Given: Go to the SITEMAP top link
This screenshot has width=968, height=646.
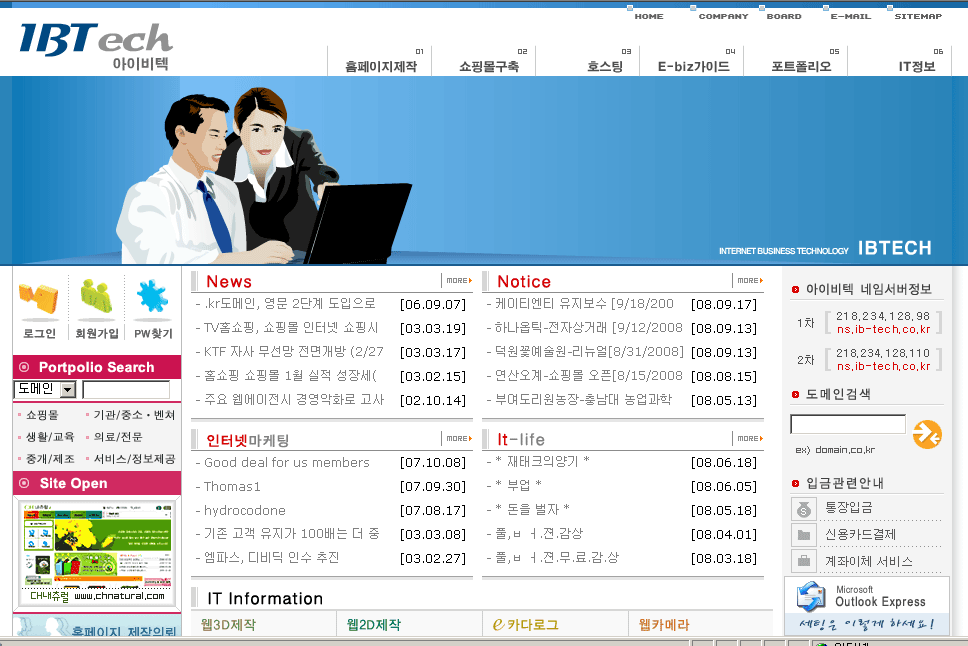Looking at the screenshot, I should pos(918,17).
